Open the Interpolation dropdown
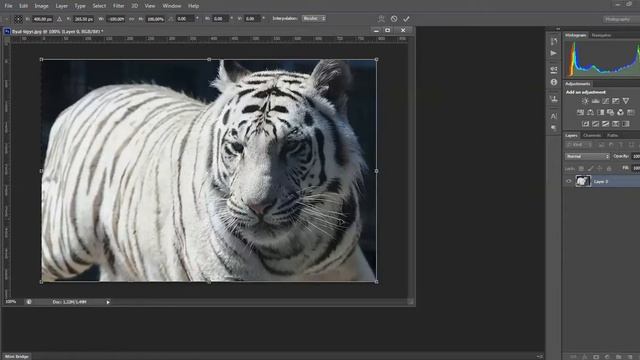 click(313, 18)
